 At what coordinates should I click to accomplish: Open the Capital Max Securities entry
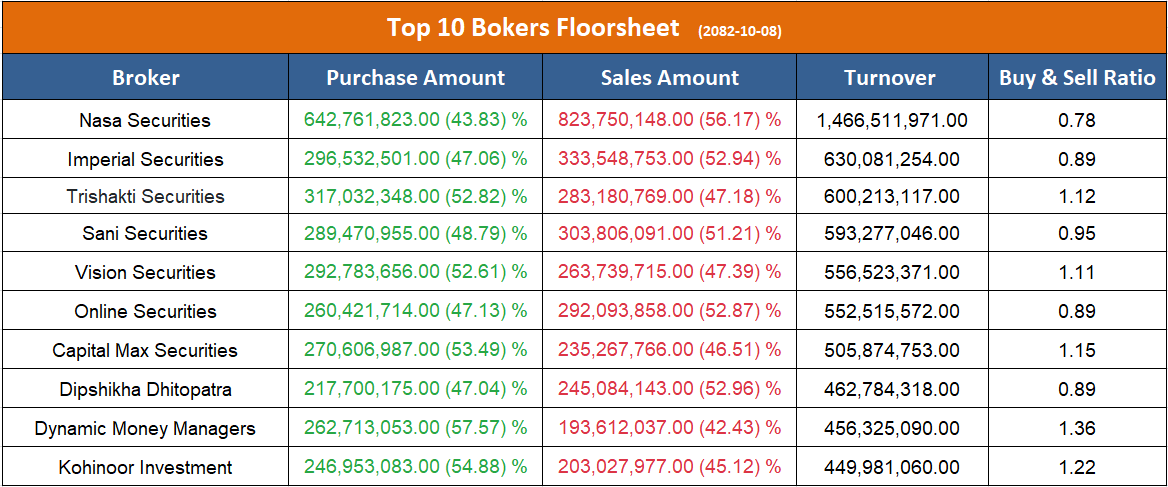pos(145,351)
